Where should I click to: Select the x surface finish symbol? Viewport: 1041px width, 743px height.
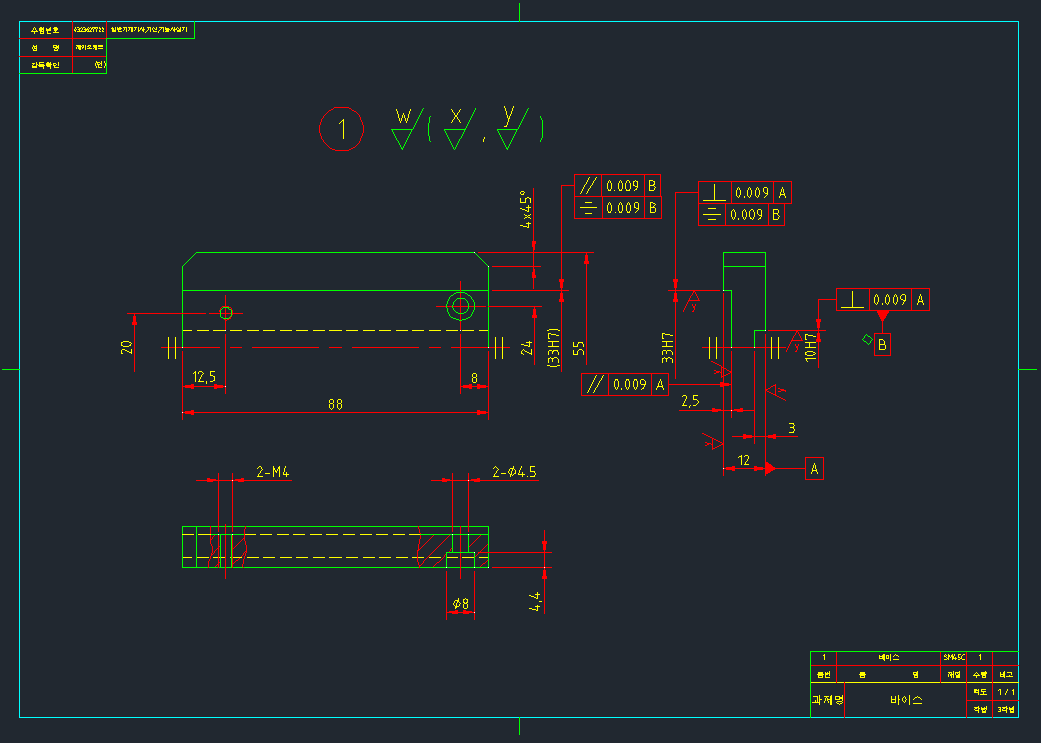pyautogui.click(x=459, y=127)
